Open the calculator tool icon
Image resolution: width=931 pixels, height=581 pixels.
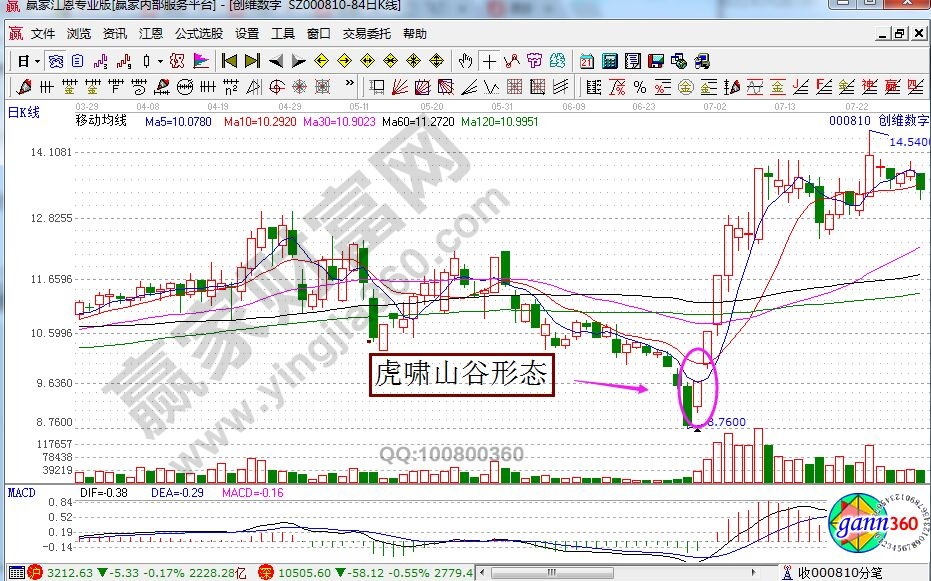(x=608, y=61)
